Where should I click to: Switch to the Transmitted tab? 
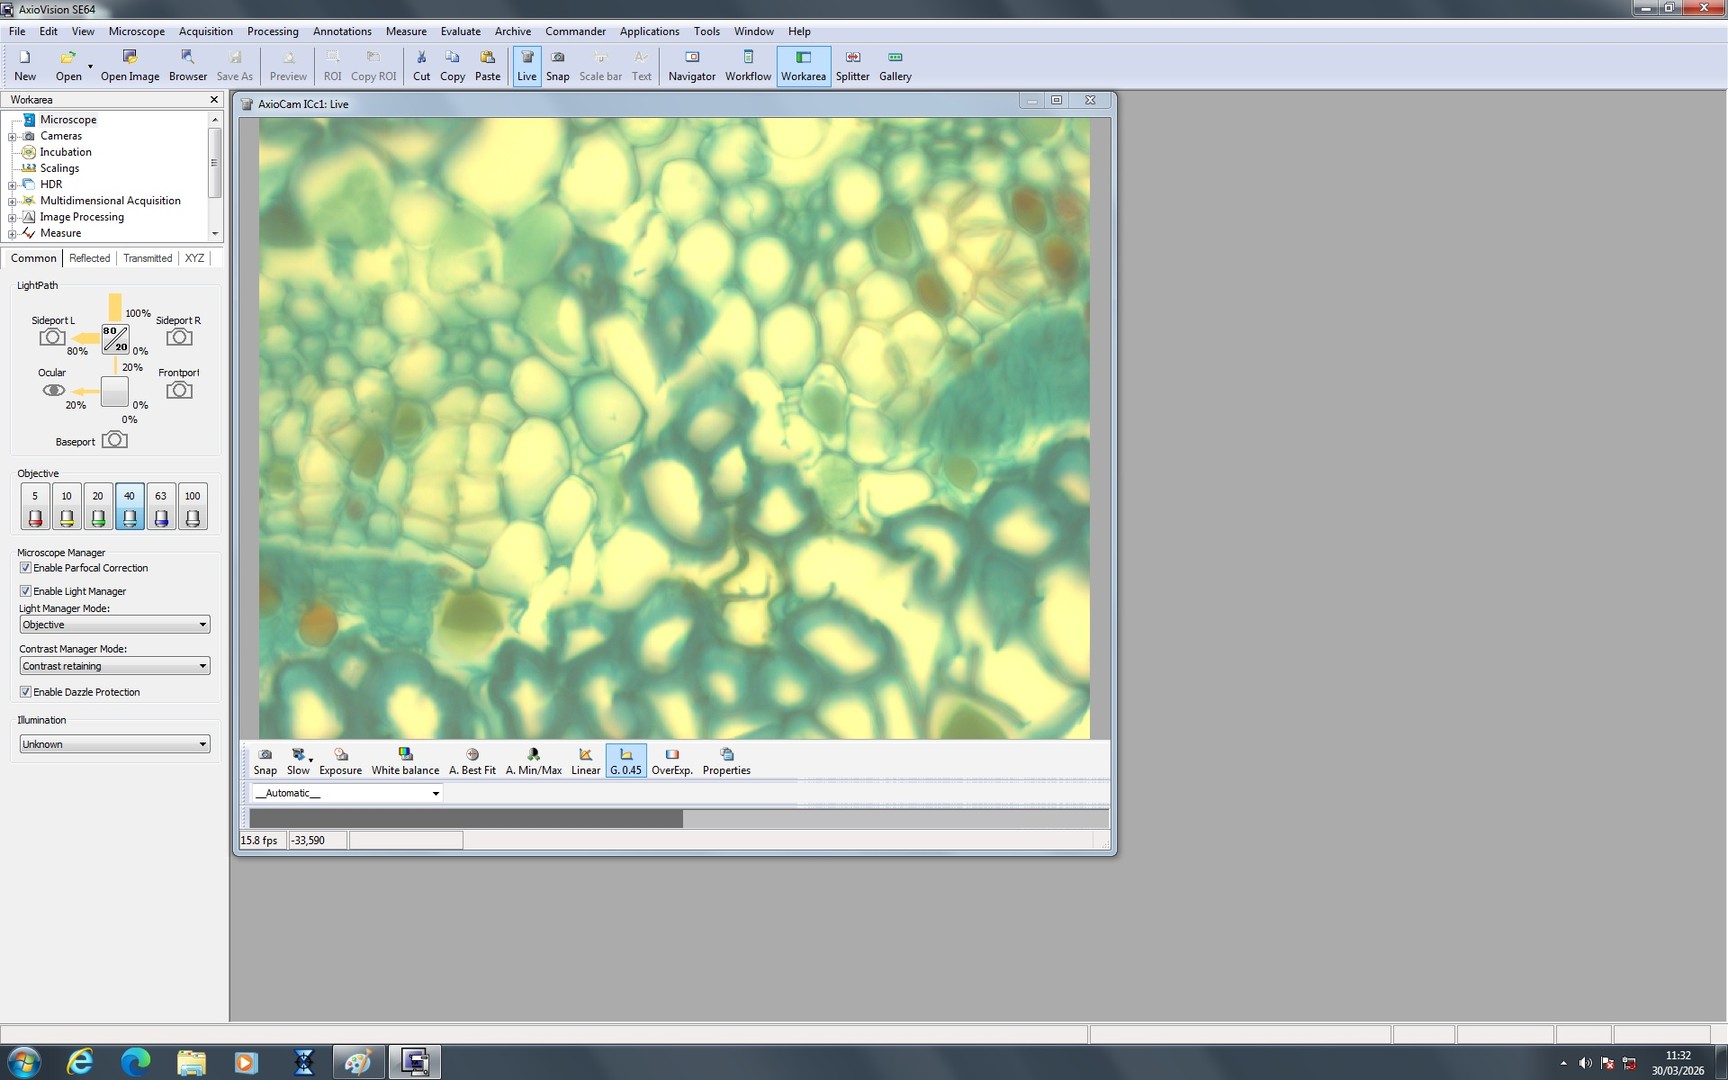click(147, 258)
